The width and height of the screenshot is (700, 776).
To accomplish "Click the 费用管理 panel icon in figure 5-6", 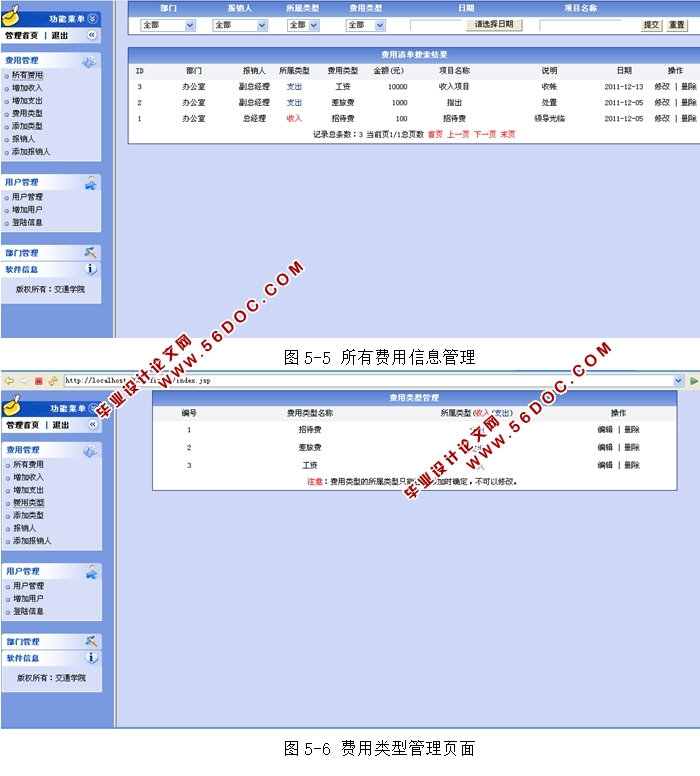I will (x=91, y=451).
